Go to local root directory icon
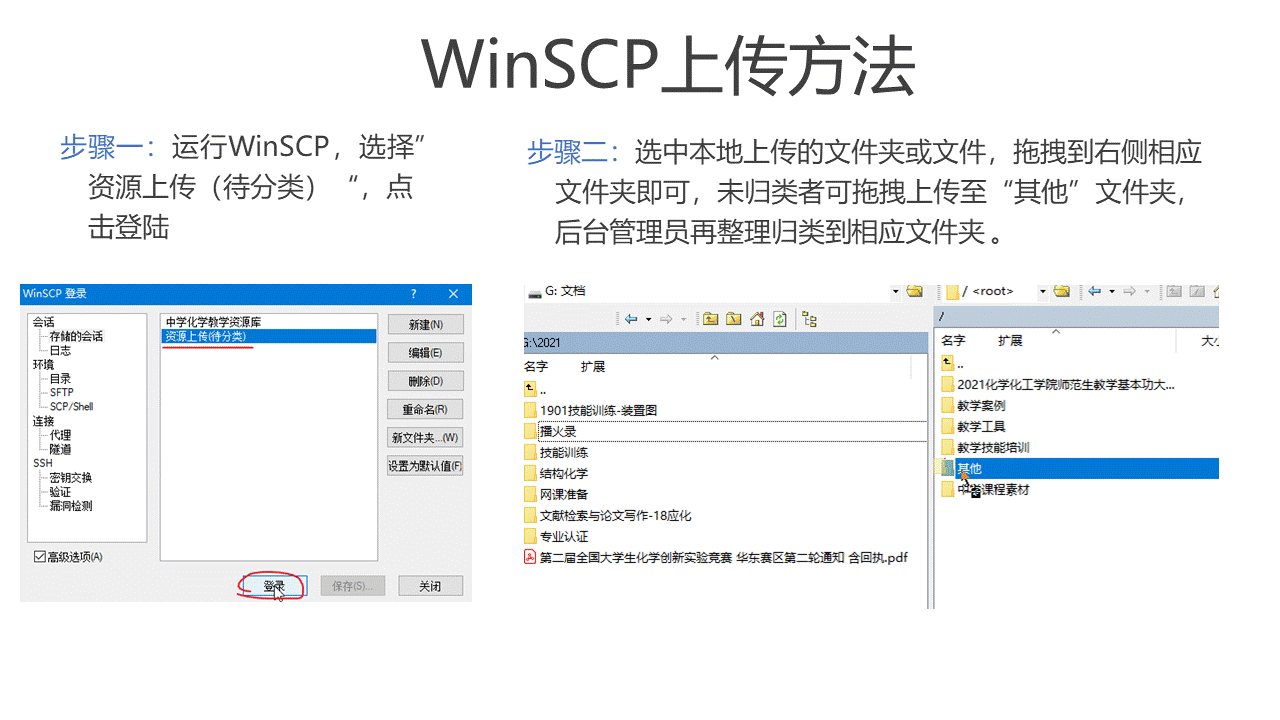Image resolution: width=1280 pixels, height=720 pixels. tap(734, 319)
